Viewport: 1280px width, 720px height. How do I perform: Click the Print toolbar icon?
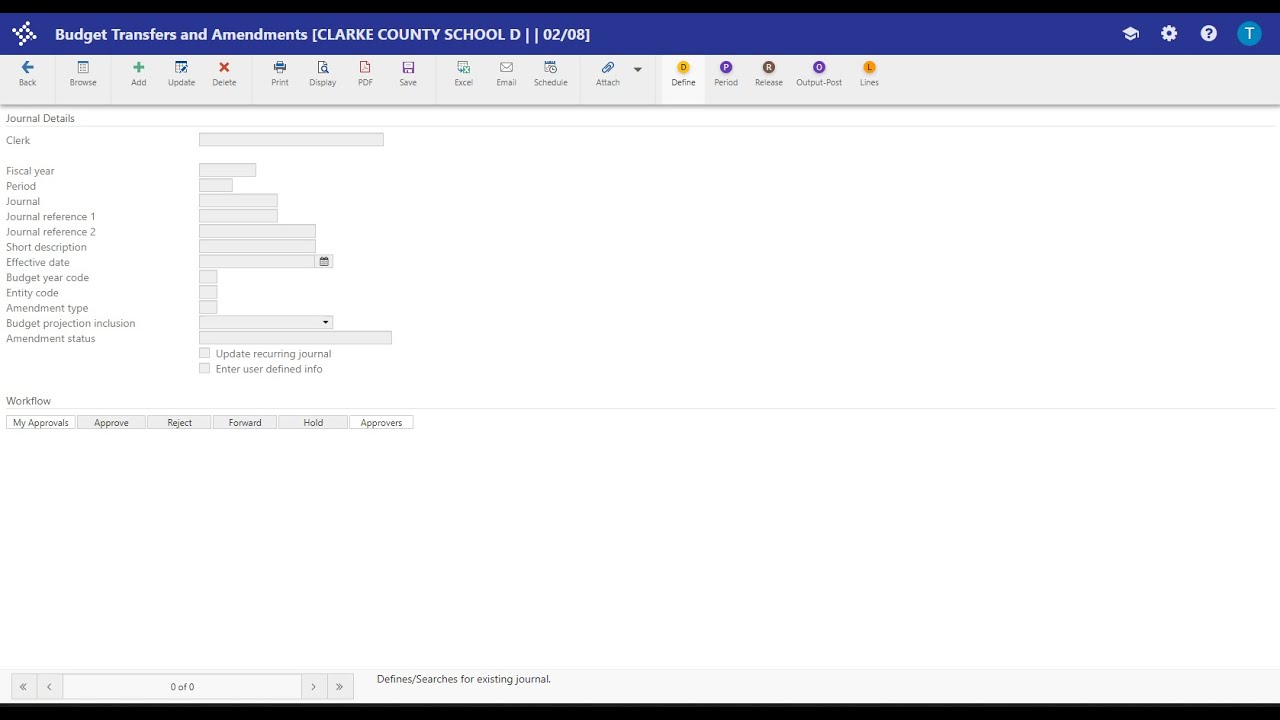tap(280, 68)
